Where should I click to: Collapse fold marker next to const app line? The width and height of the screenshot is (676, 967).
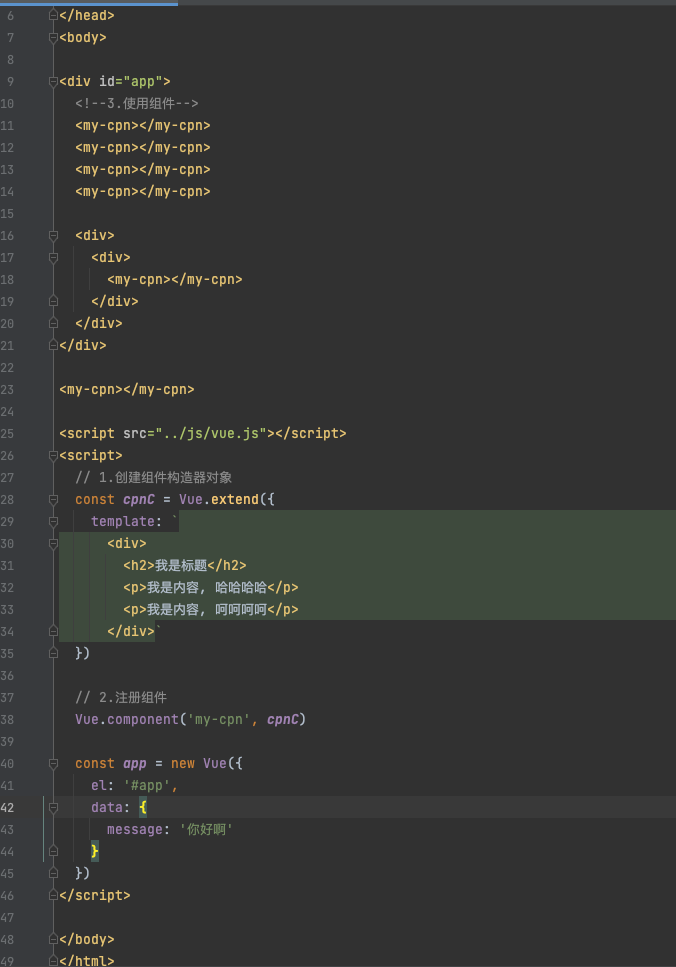tap(54, 763)
